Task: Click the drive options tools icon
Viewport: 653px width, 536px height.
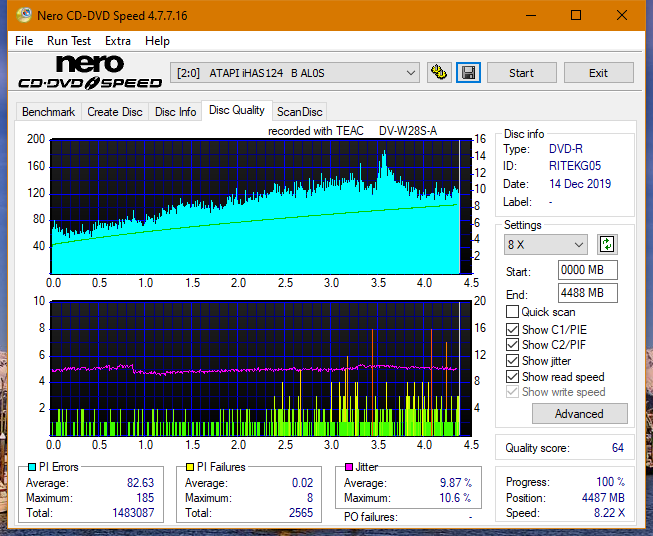Action: 439,73
